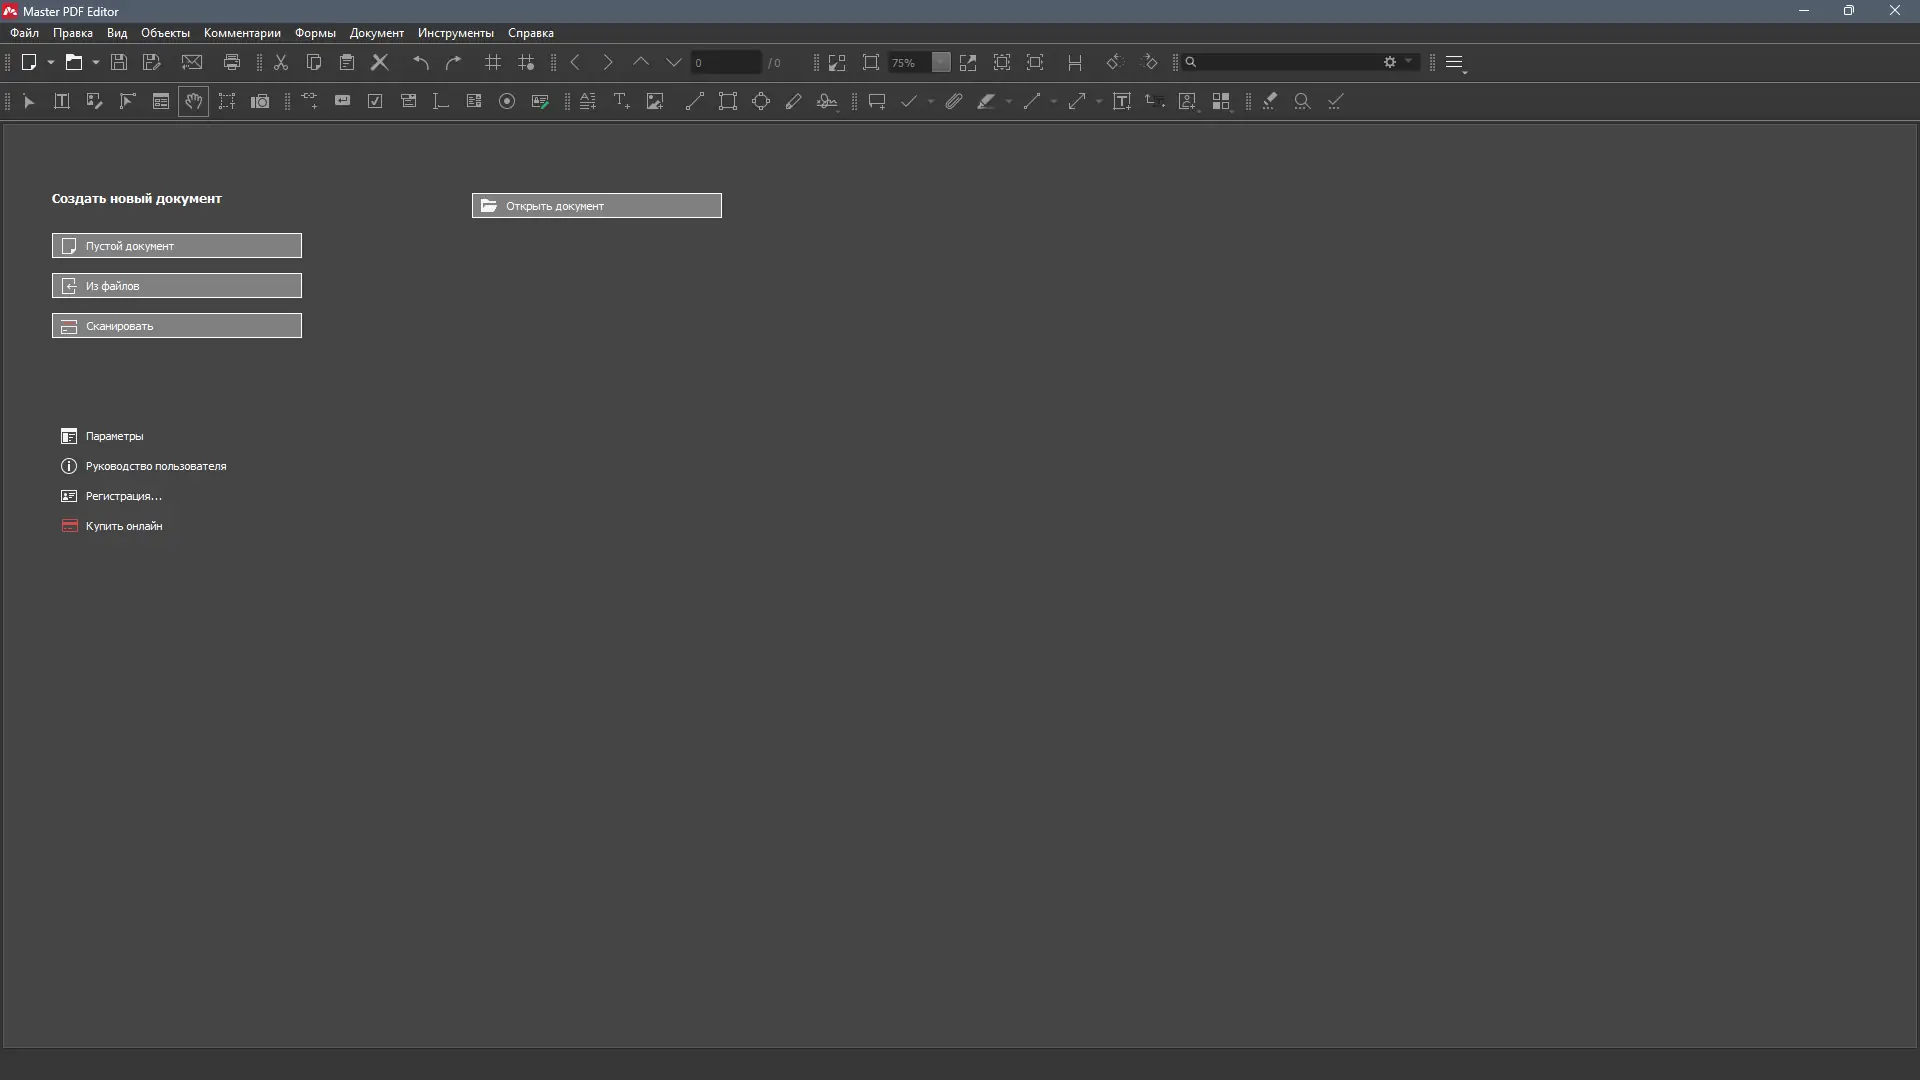This screenshot has width=1920, height=1080.
Task: Expand the open folder dropdown arrow
Action: pyautogui.click(x=96, y=62)
